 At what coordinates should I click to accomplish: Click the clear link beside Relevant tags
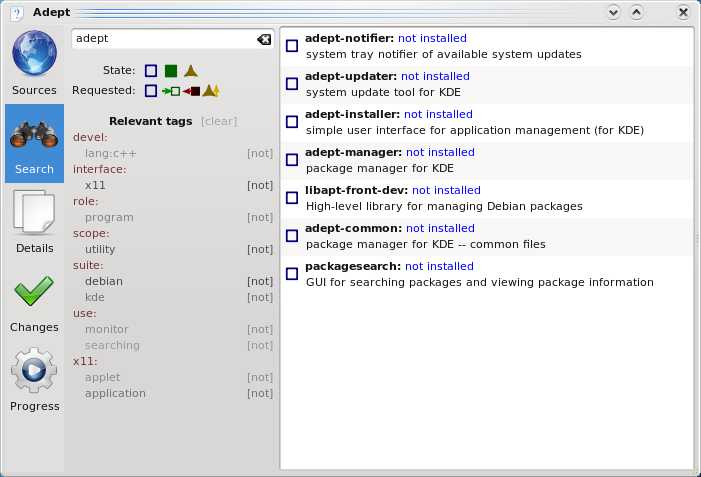pos(219,121)
